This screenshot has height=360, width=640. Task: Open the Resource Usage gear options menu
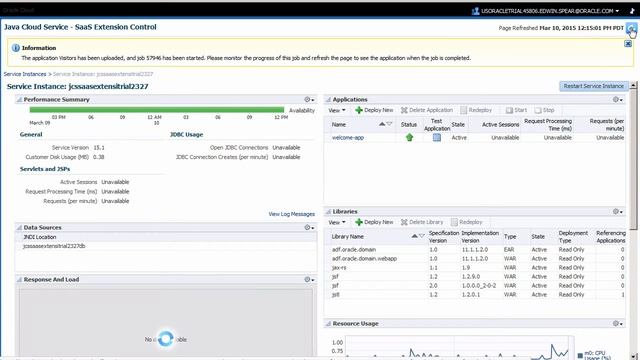[618, 324]
